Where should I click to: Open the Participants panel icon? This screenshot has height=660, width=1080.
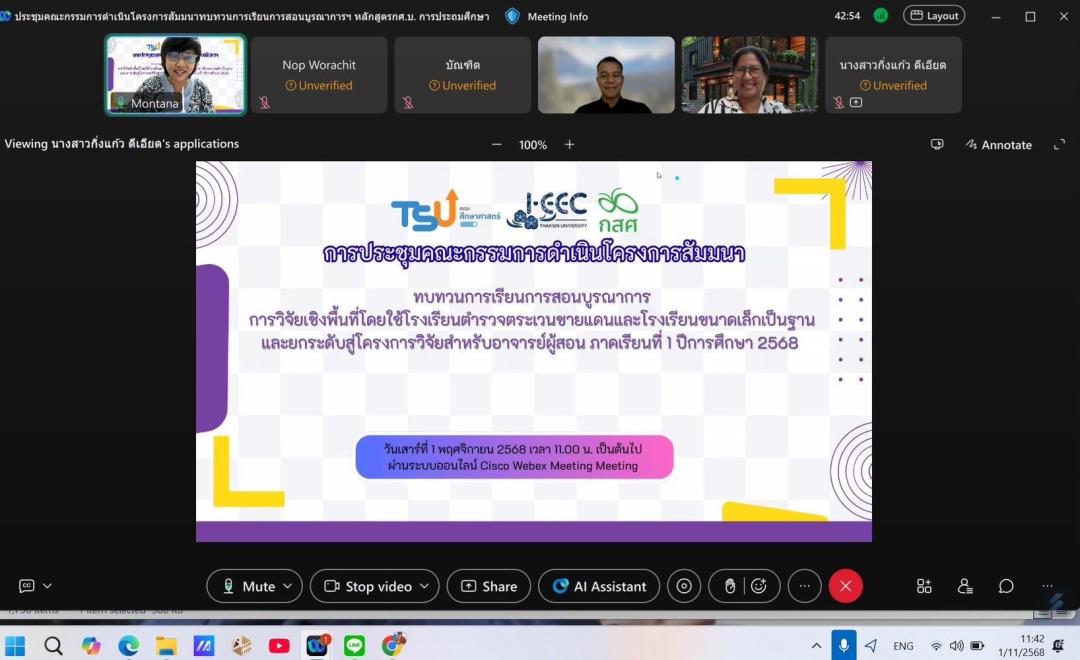[965, 586]
